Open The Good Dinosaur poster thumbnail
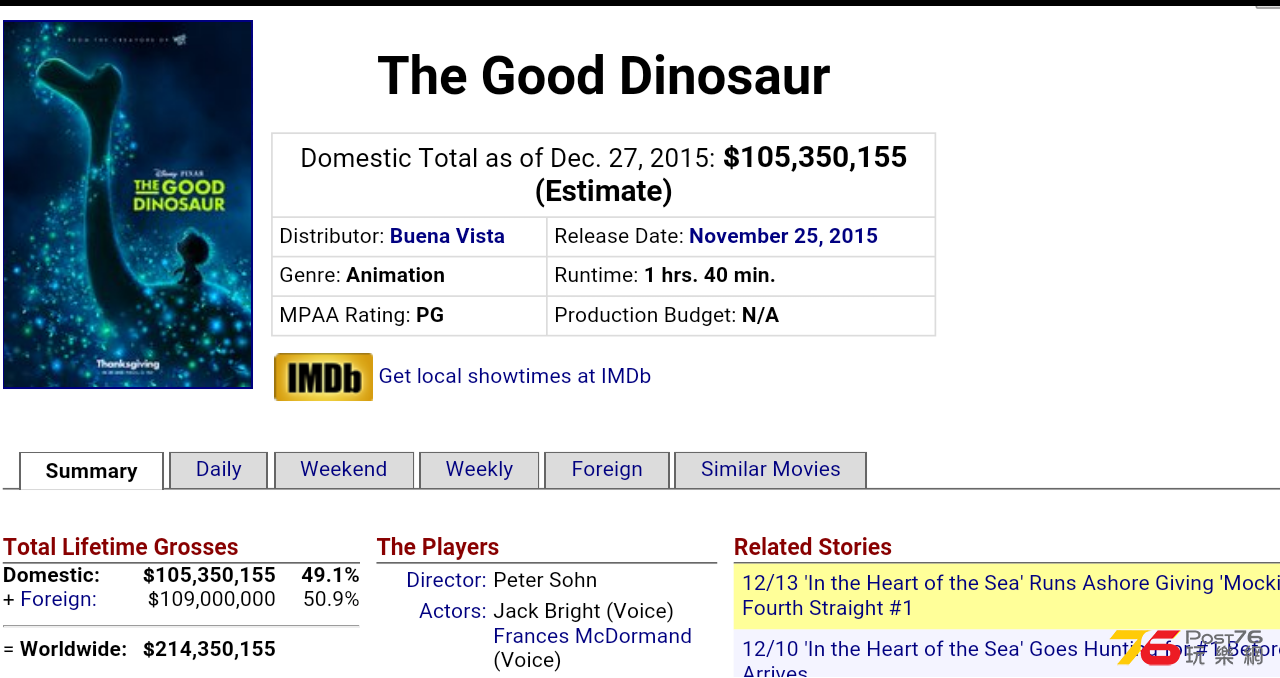 coord(128,204)
